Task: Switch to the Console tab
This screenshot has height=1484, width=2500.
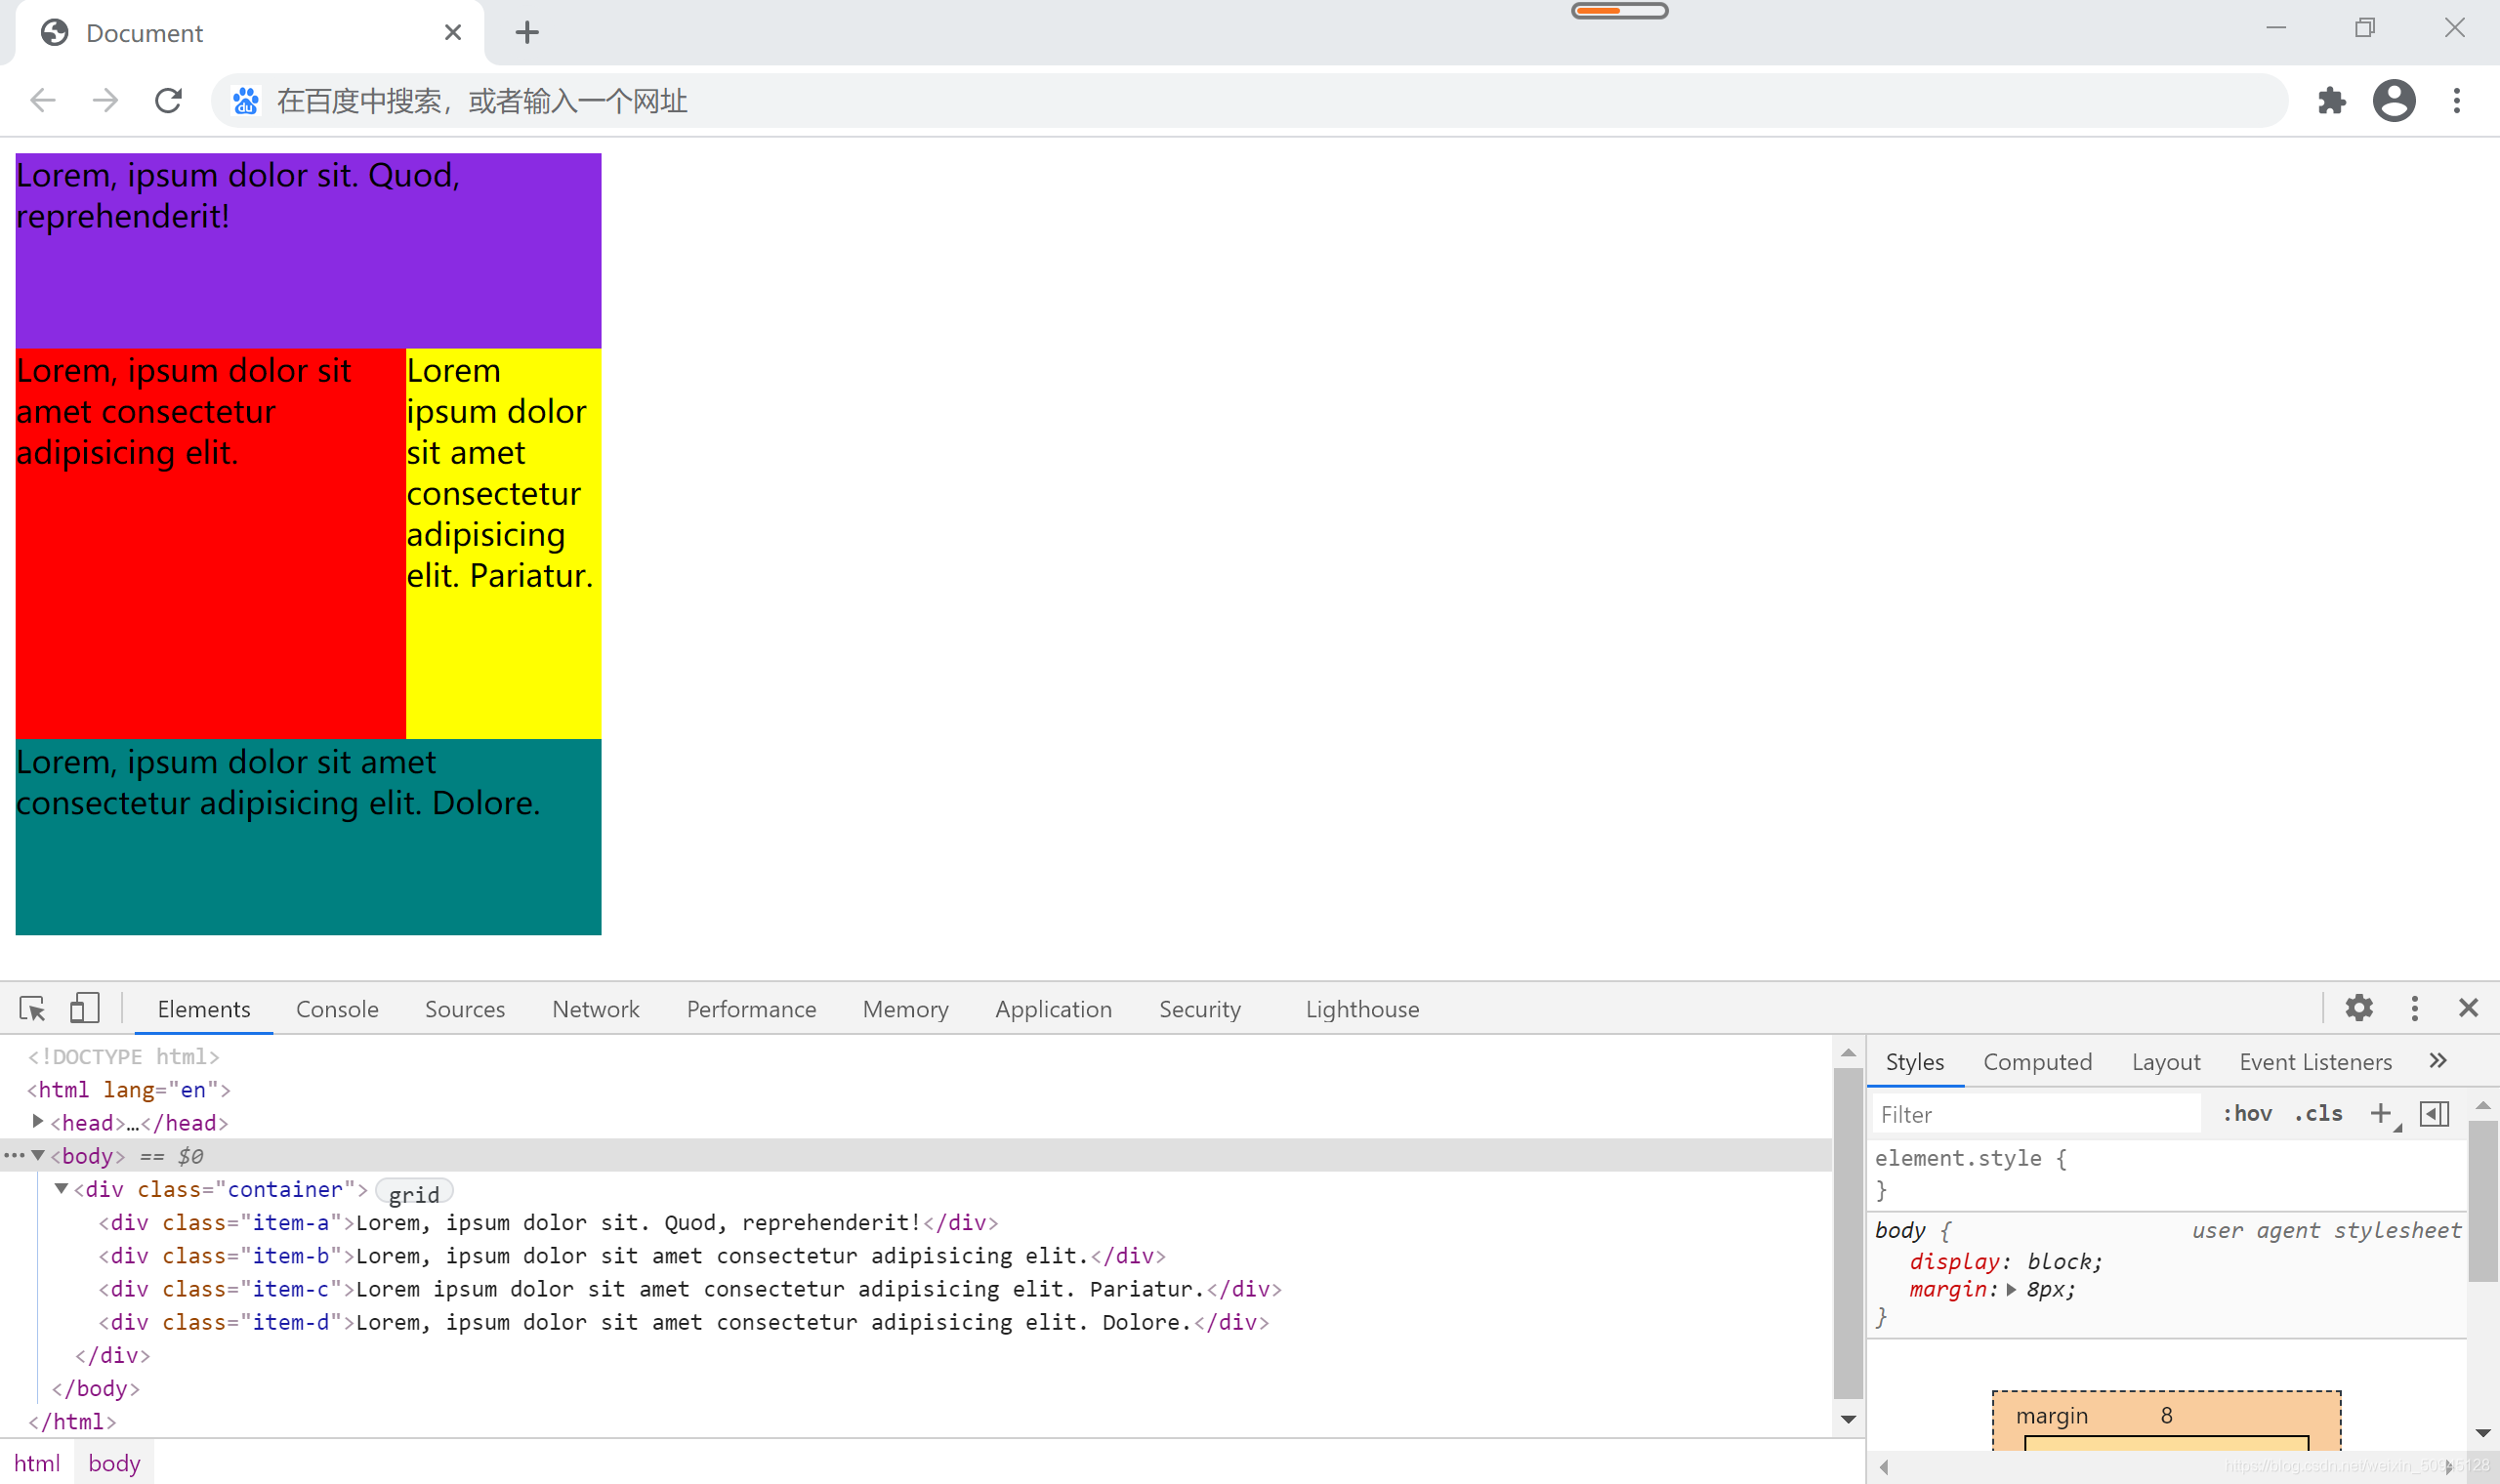Action: [x=337, y=1009]
